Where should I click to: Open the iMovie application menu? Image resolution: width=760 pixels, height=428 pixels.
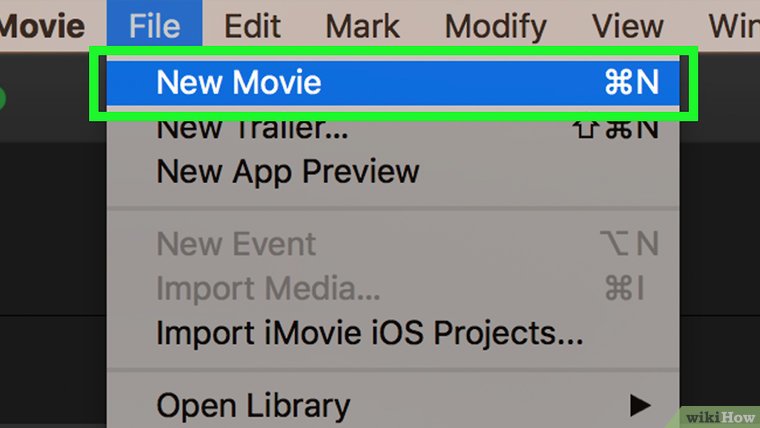[40, 24]
